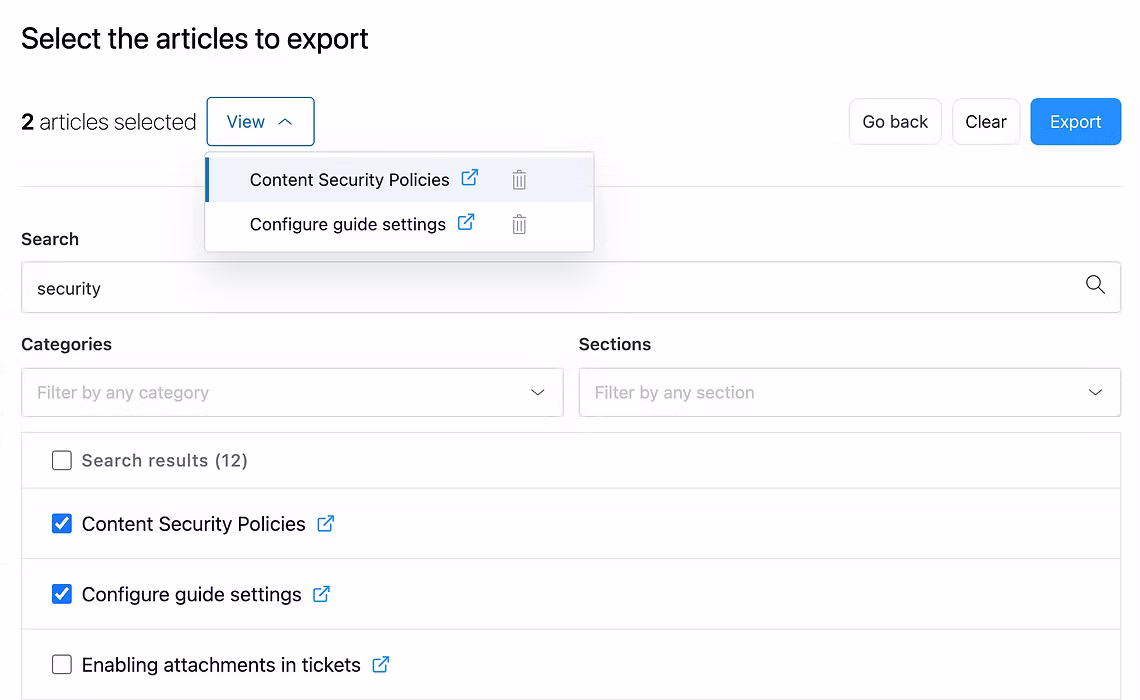The width and height of the screenshot is (1140, 700).
Task: Open Enabling attachments in tickets external link
Action: pyautogui.click(x=381, y=664)
